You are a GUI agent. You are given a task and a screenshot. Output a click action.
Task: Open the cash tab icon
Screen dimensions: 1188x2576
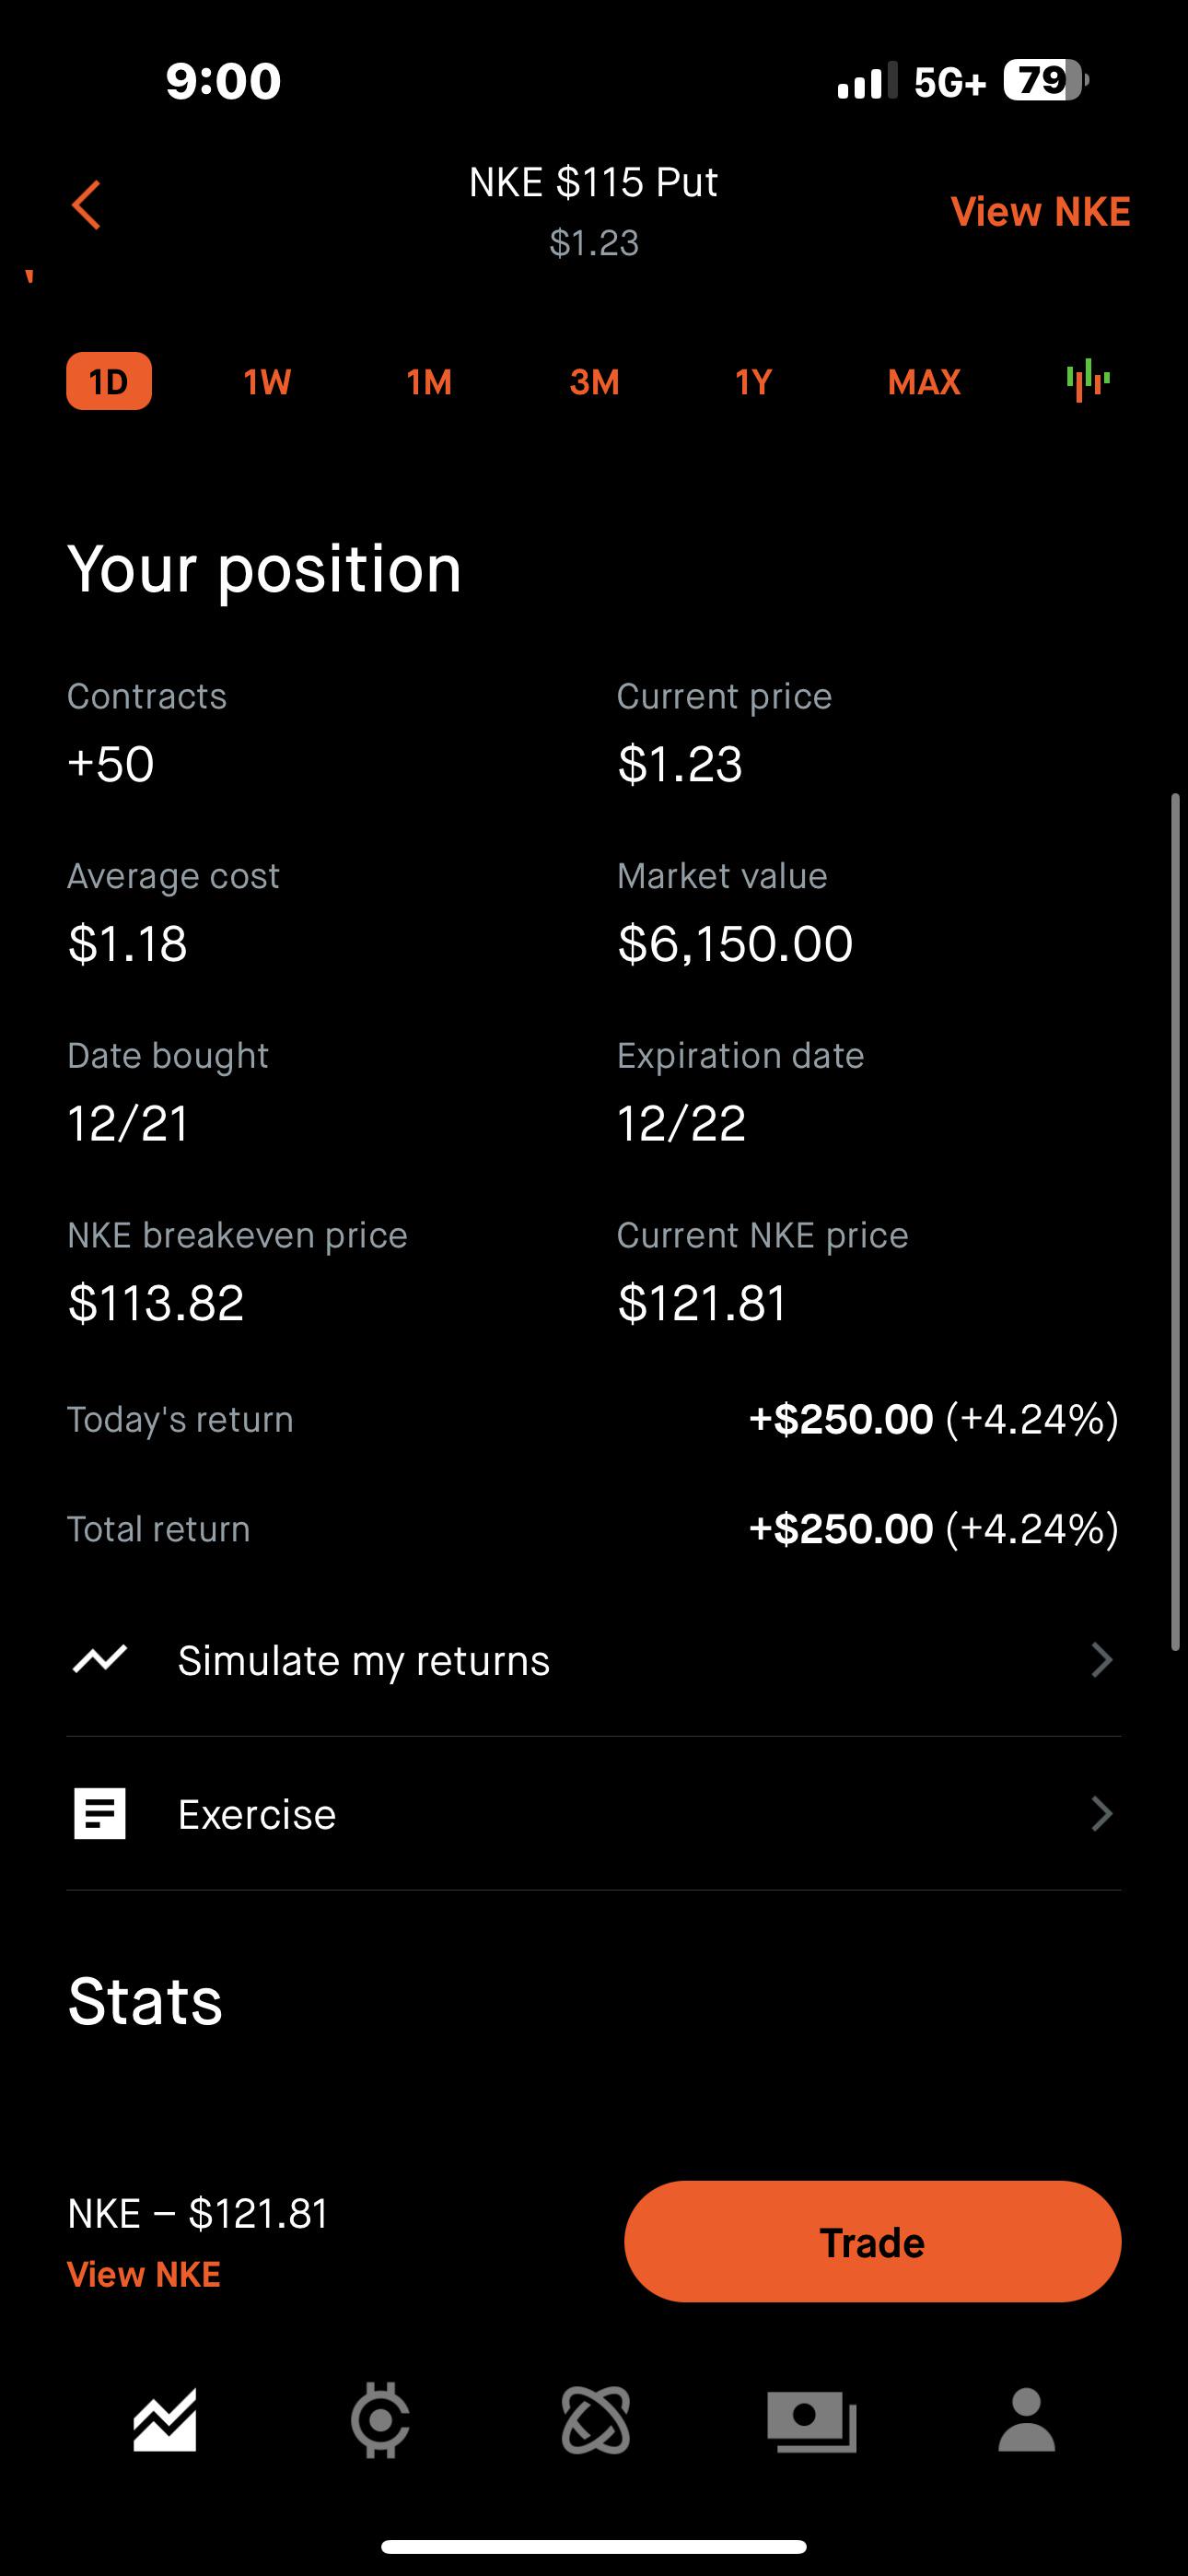(811, 2421)
